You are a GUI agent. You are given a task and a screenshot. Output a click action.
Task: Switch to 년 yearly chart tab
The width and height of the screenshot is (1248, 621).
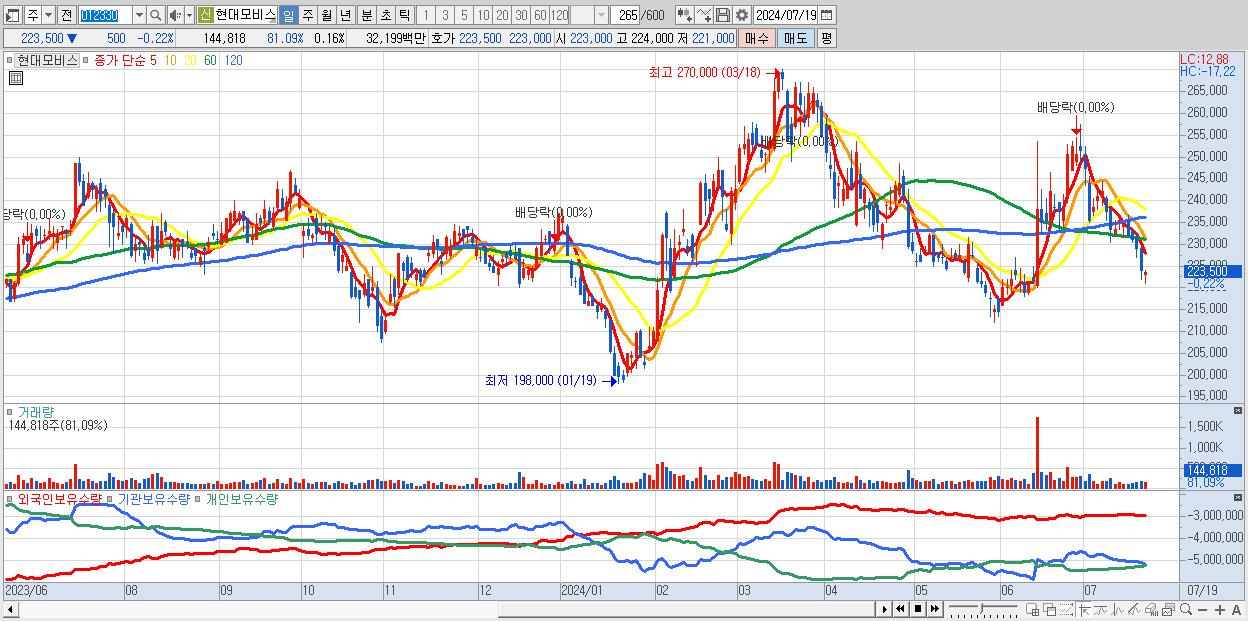(x=345, y=15)
